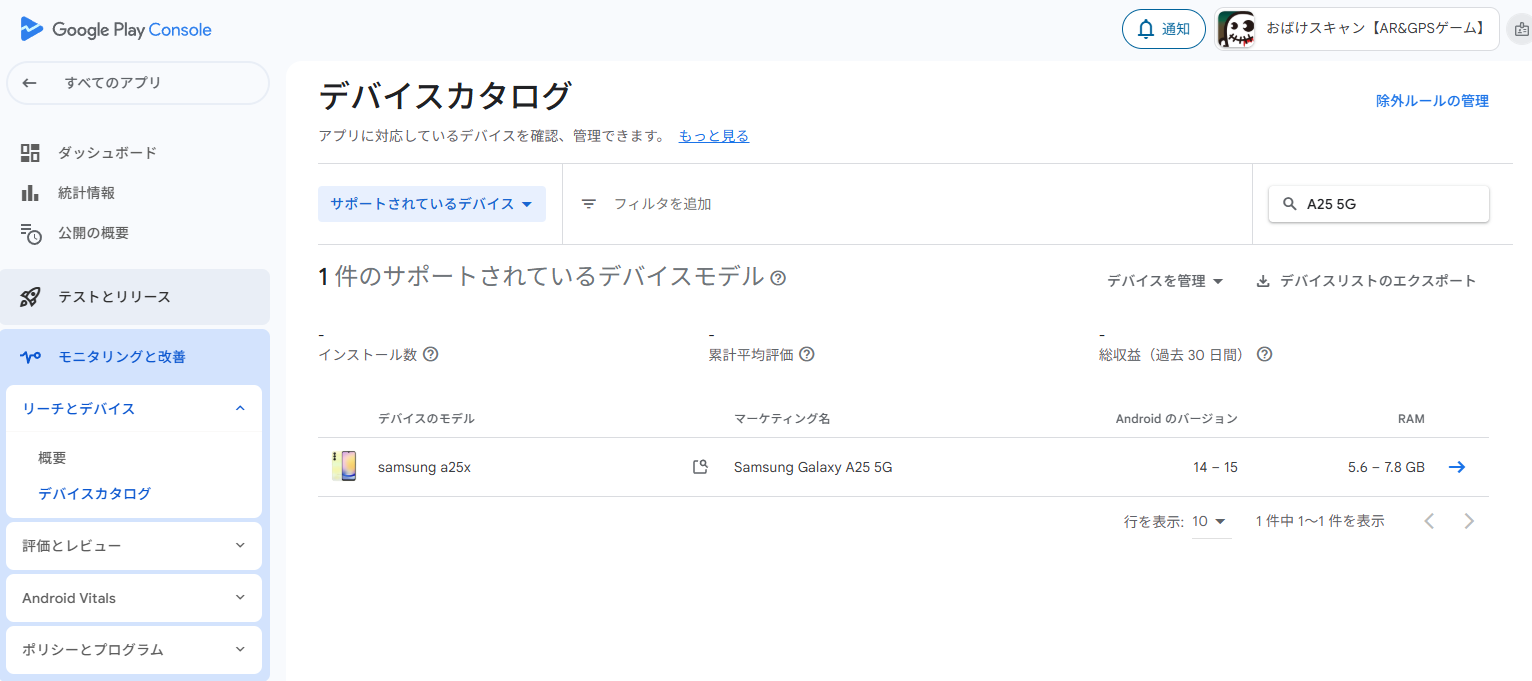The width and height of the screenshot is (1532, 681).
Task: Click the Samsung Galaxy A25 device thumbnail
Action: (344, 467)
